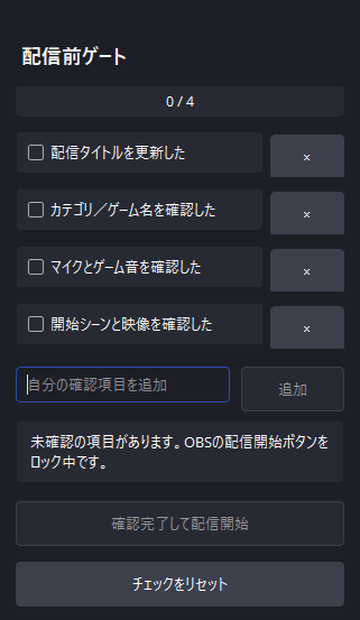This screenshot has width=360, height=620.
Task: Click the 開始シーンと映像を確認した label text
Action: tap(131, 324)
